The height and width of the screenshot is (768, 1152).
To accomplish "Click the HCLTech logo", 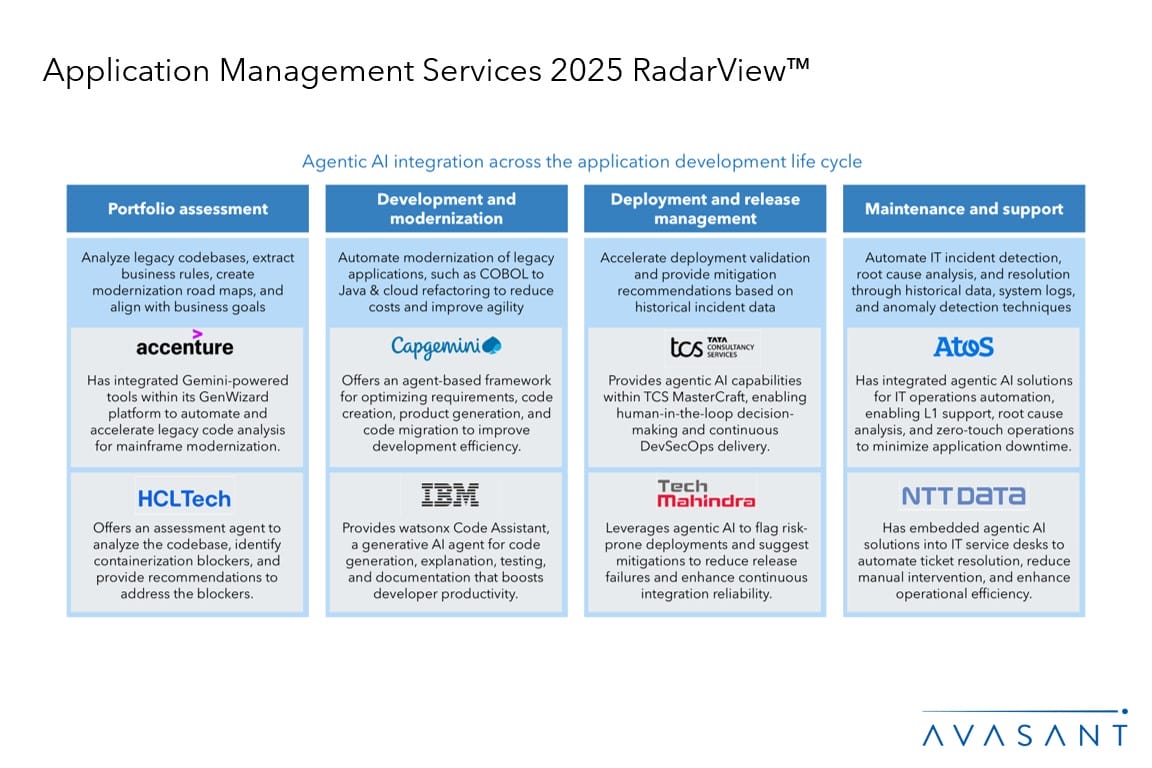I will pos(184,498).
